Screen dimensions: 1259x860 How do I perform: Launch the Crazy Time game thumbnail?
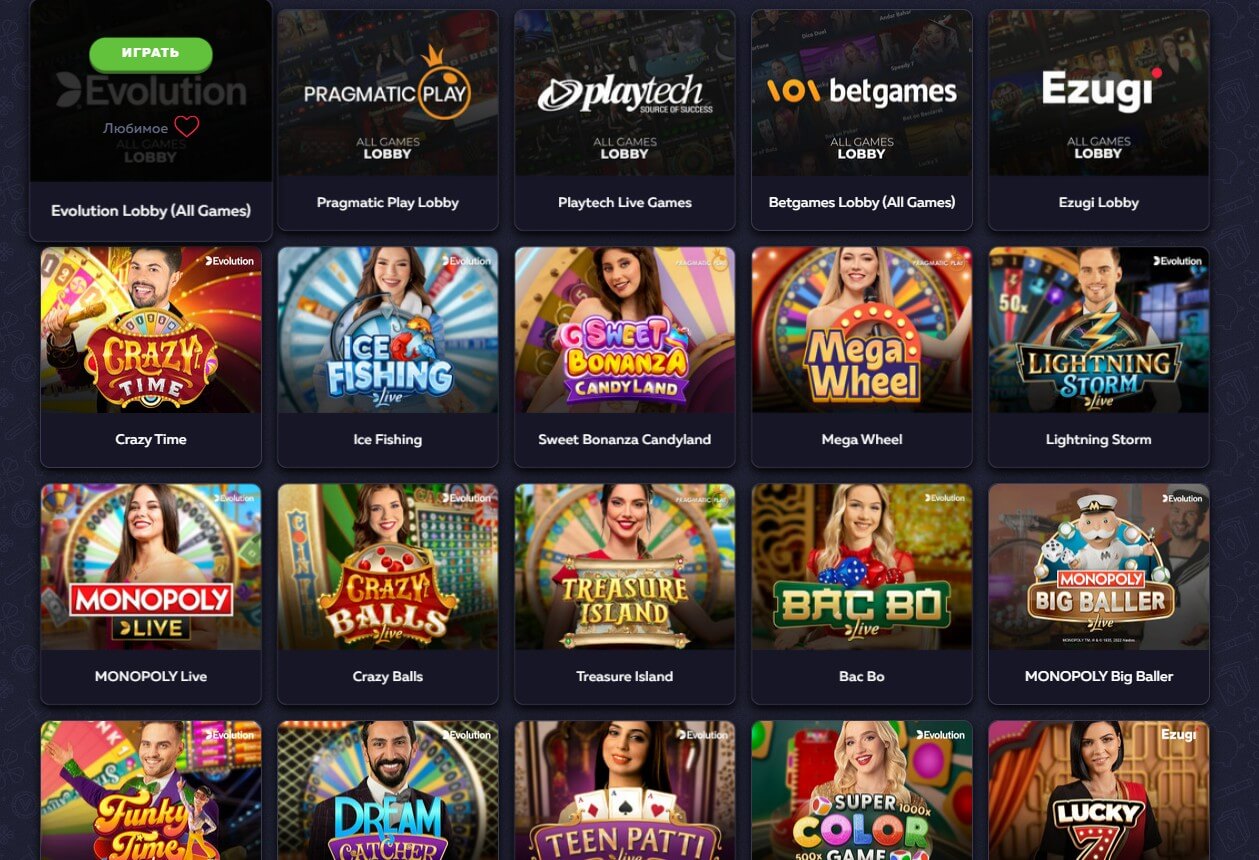pos(151,357)
